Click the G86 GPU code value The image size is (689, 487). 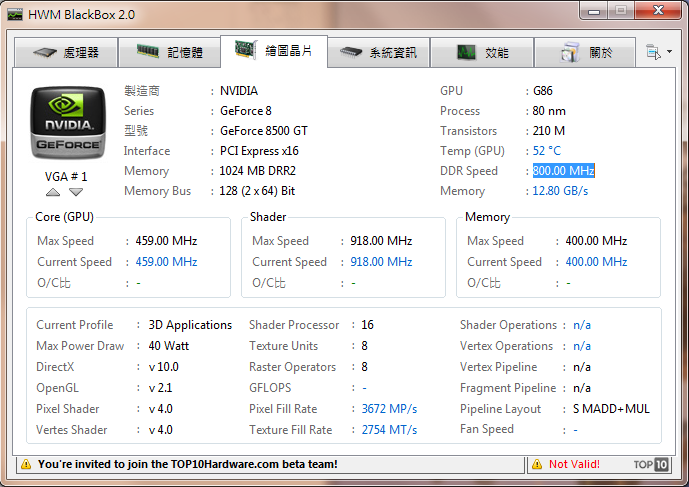tap(543, 91)
